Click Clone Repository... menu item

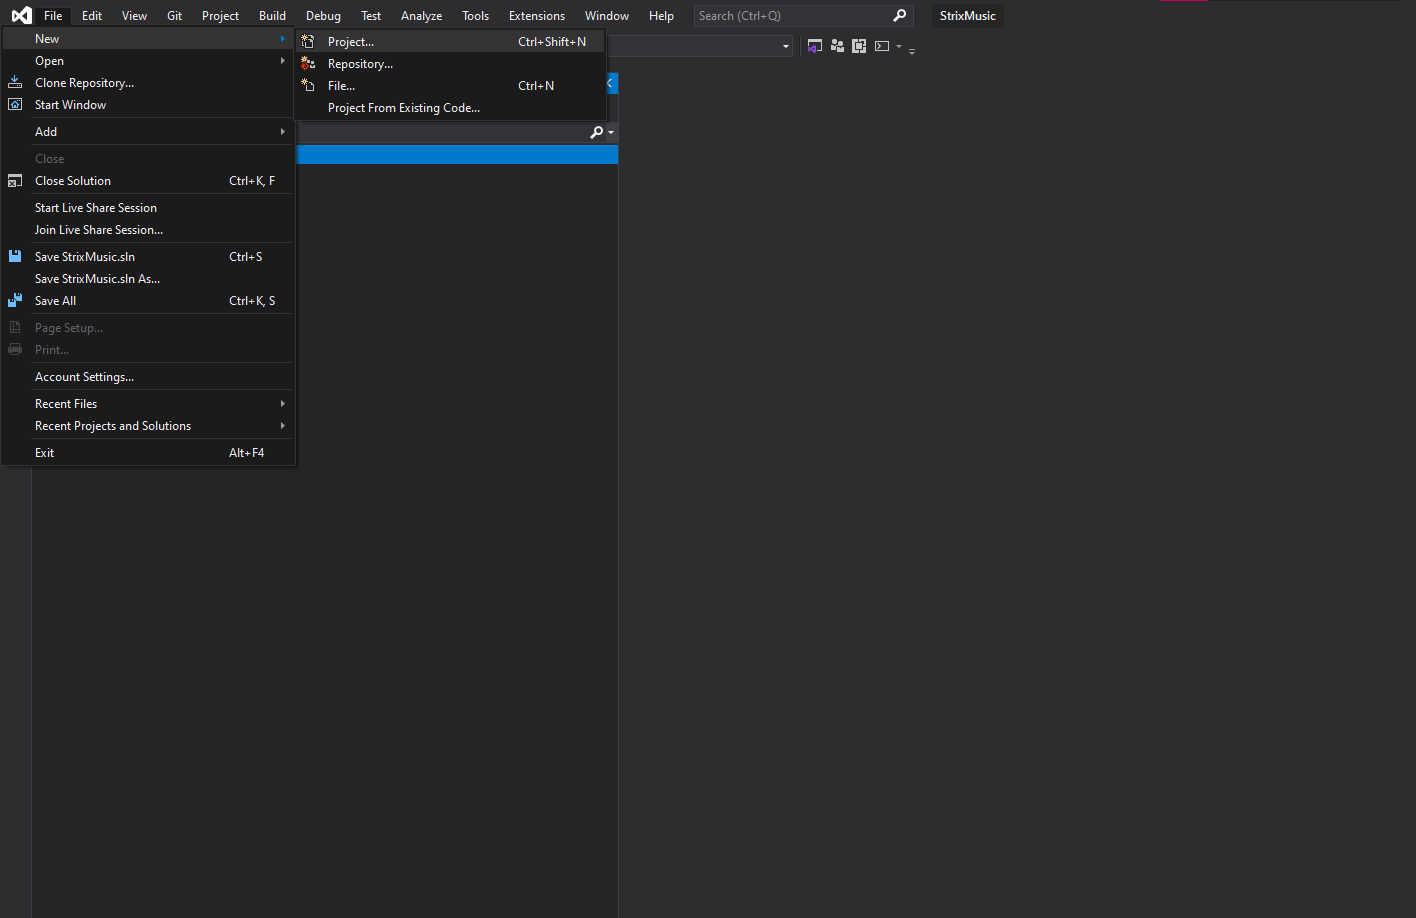(x=84, y=83)
